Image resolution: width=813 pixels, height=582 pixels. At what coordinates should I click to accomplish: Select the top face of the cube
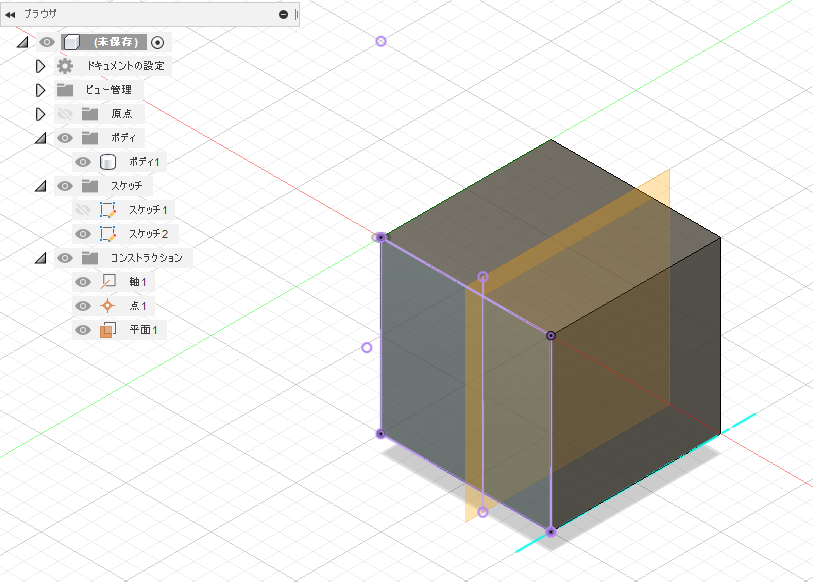(551, 237)
